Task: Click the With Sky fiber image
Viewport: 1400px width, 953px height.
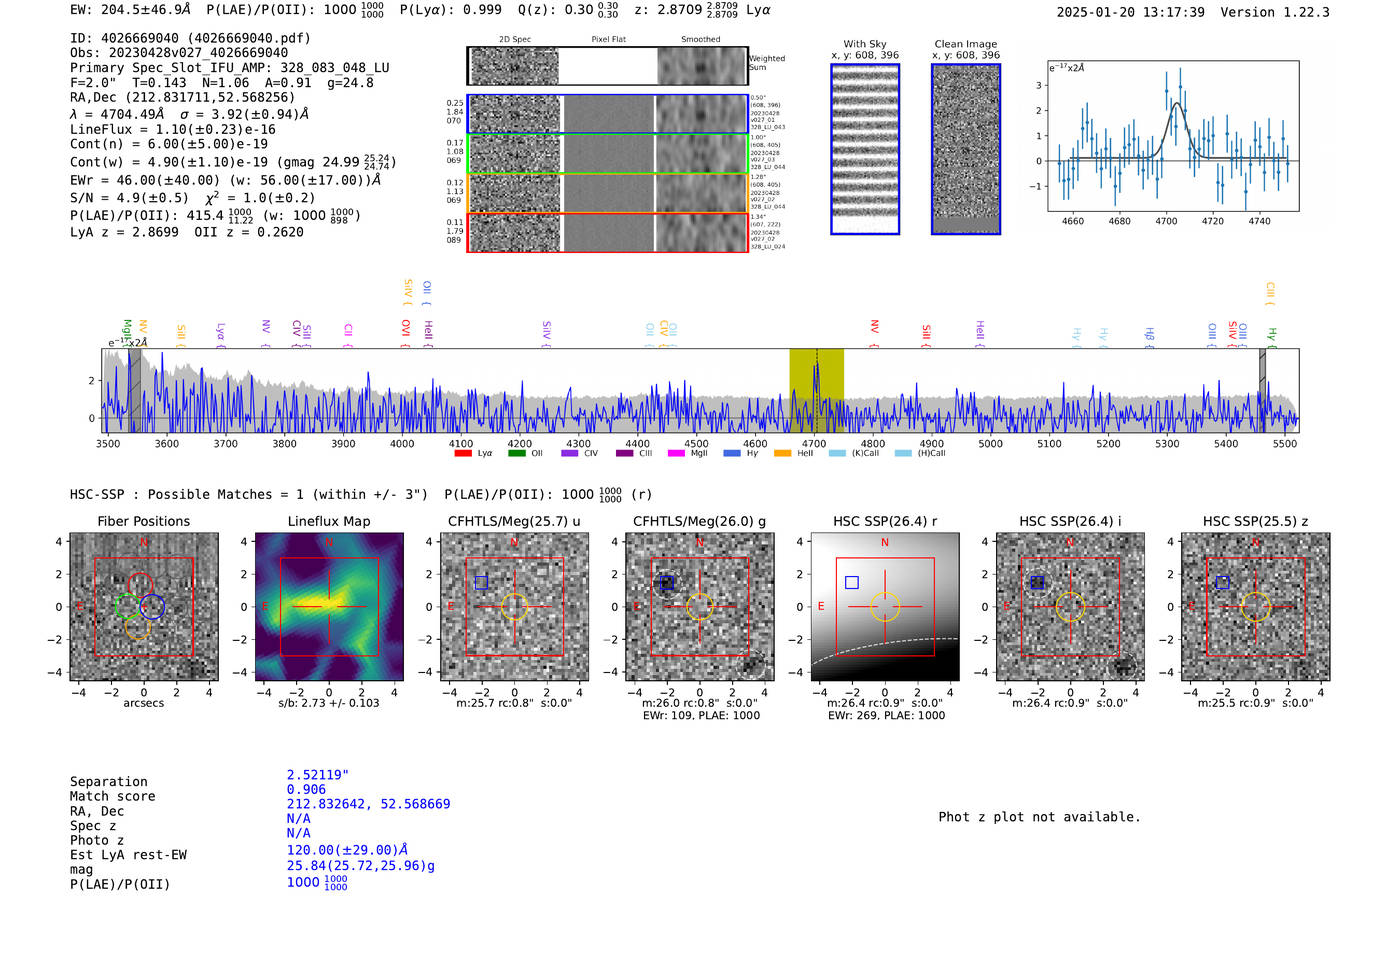Action: pos(865,149)
